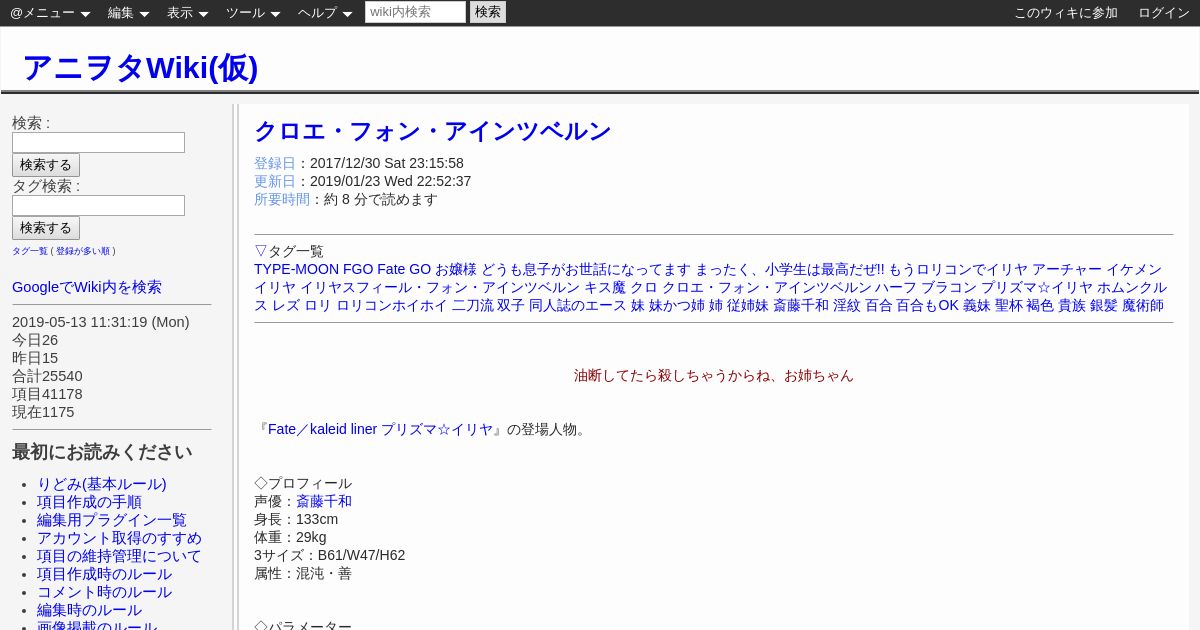Open the 表示 dropdown menu
This screenshot has width=1200, height=630.
187,13
